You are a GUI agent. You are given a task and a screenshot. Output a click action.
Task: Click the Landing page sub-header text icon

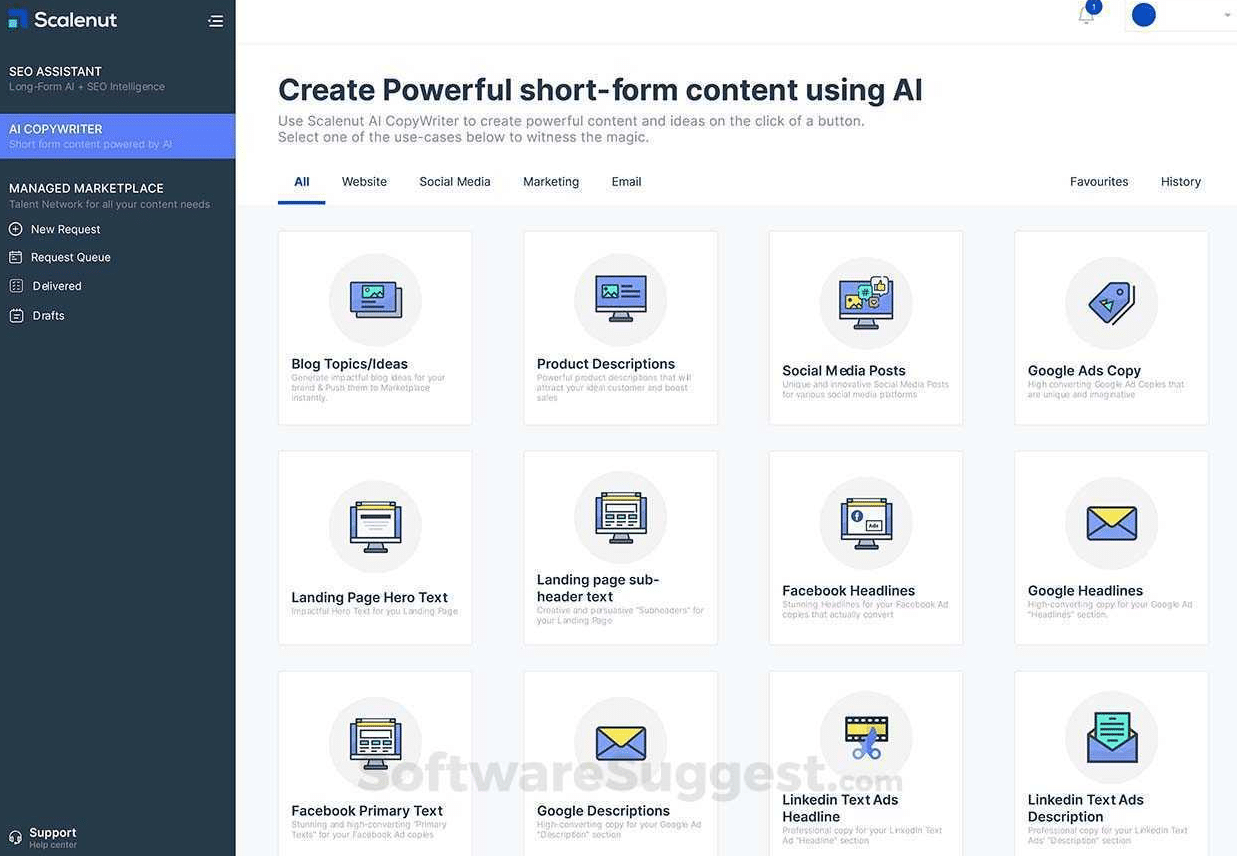pyautogui.click(x=620, y=517)
